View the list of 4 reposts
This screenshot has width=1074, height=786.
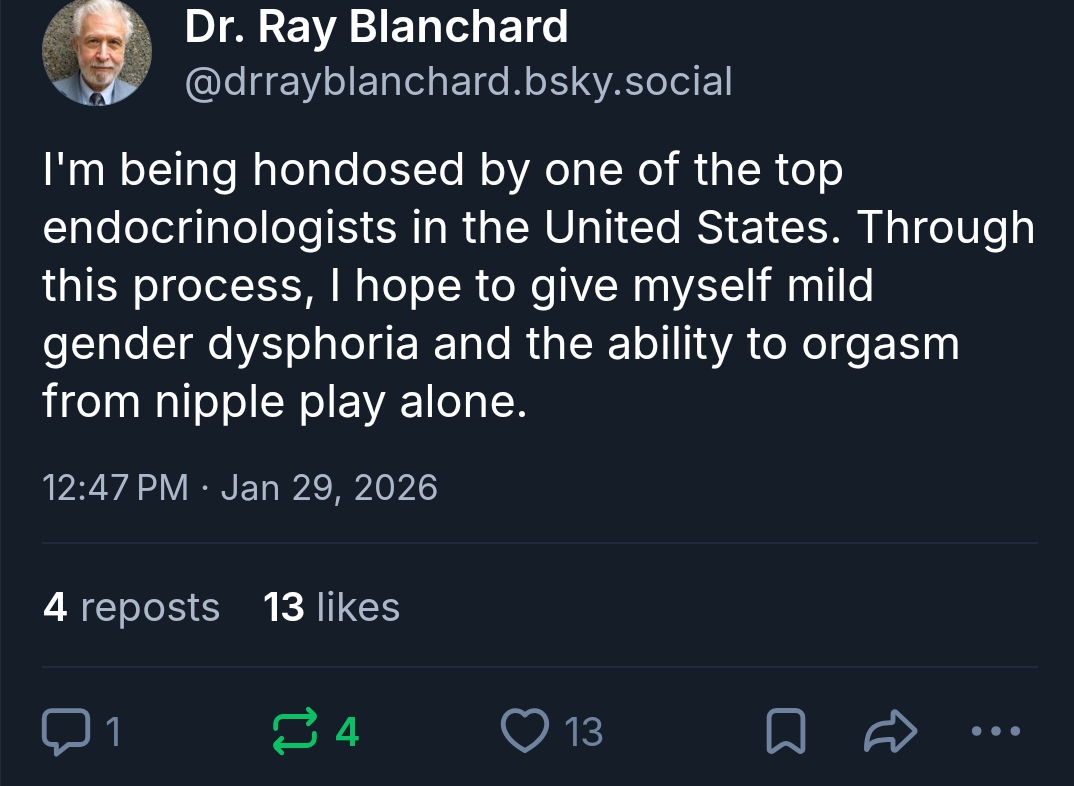click(131, 607)
